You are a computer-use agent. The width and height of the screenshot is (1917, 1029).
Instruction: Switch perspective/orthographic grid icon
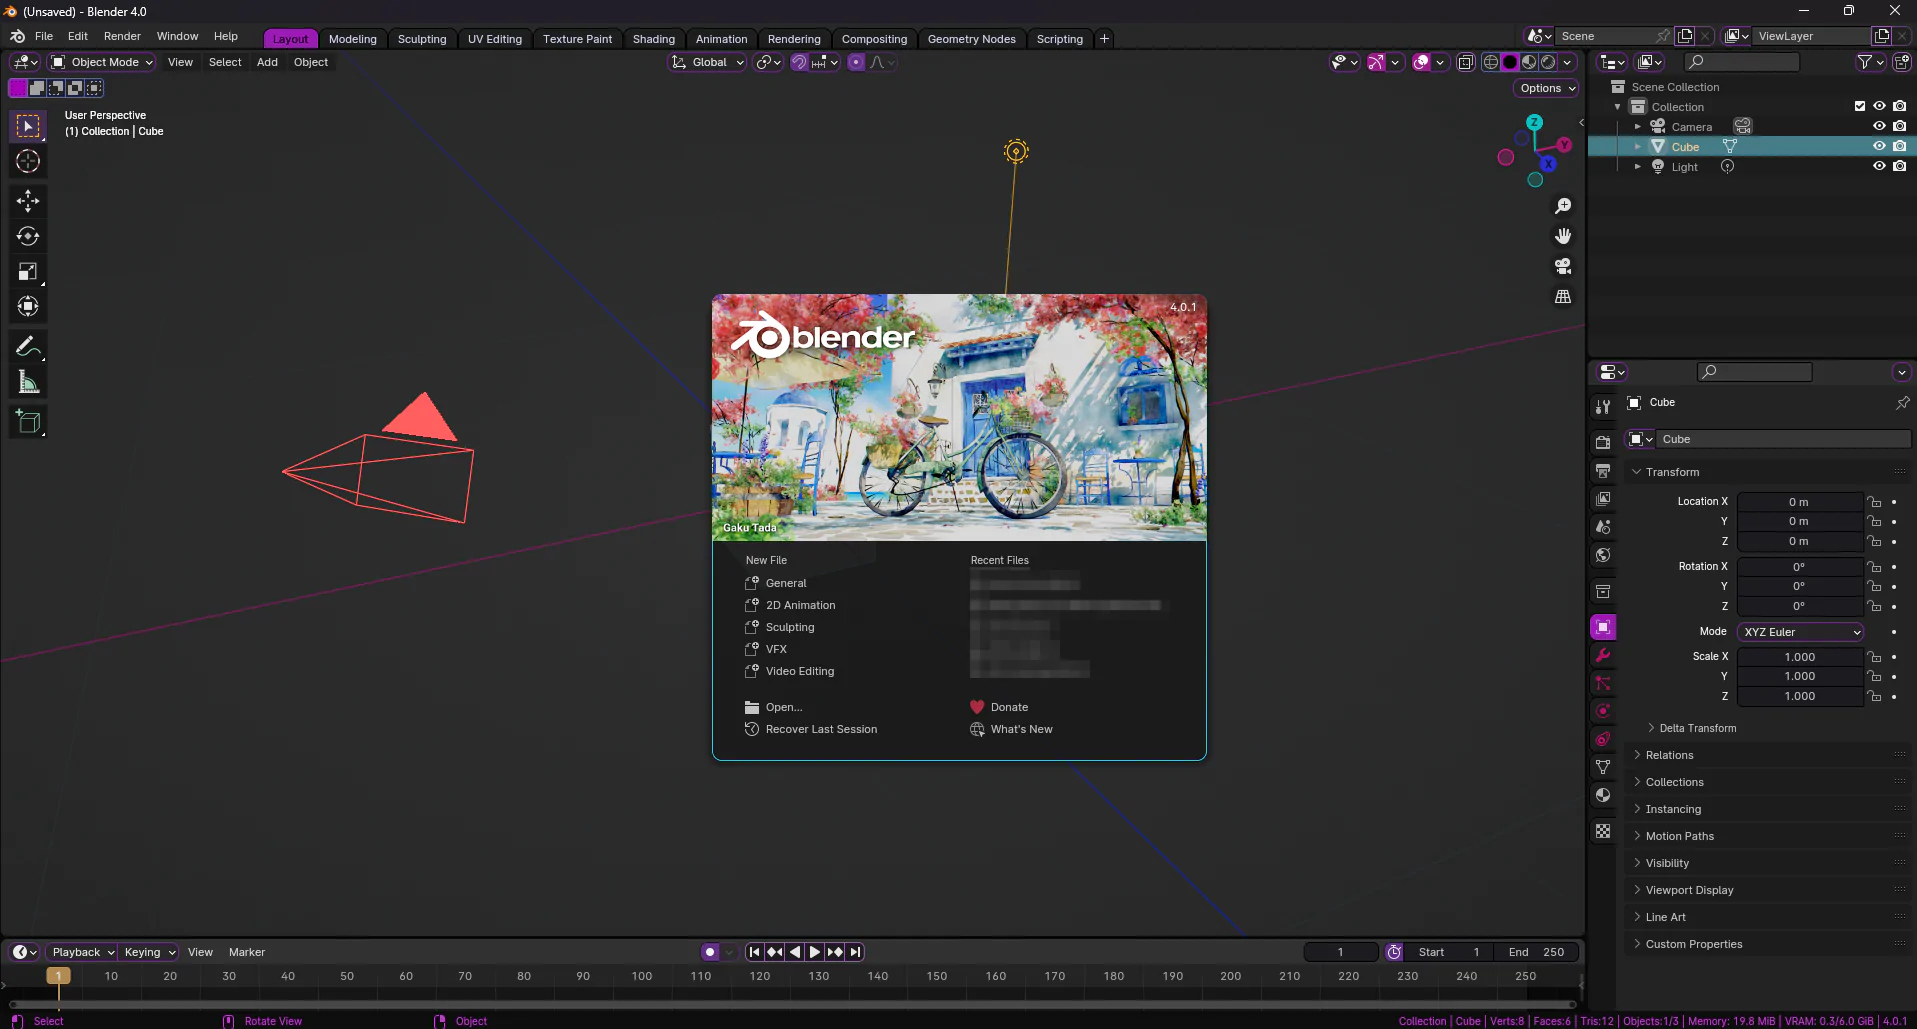pyautogui.click(x=1563, y=297)
